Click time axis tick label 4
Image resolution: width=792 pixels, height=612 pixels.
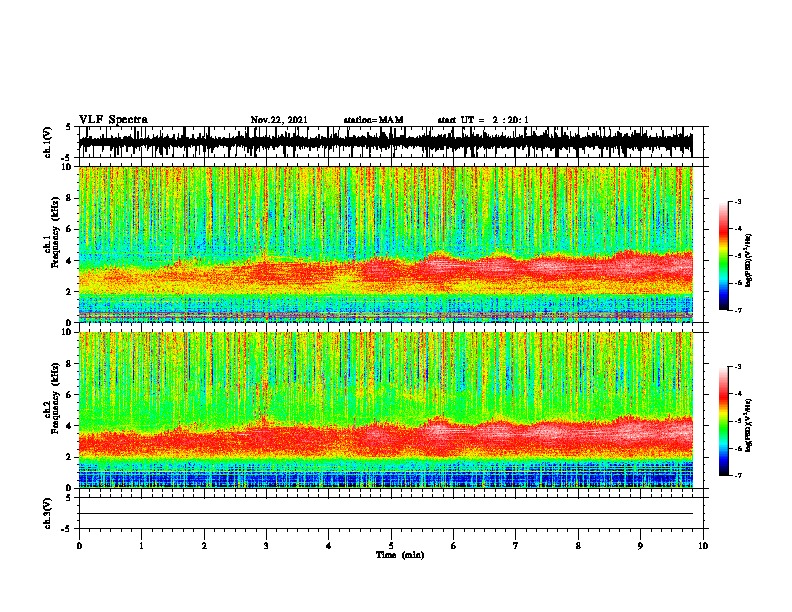click(x=329, y=546)
